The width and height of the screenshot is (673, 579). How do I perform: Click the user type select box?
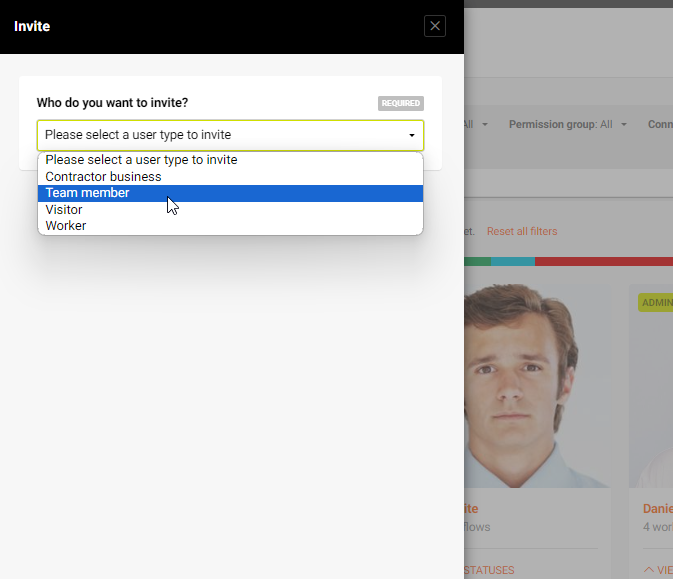230,135
